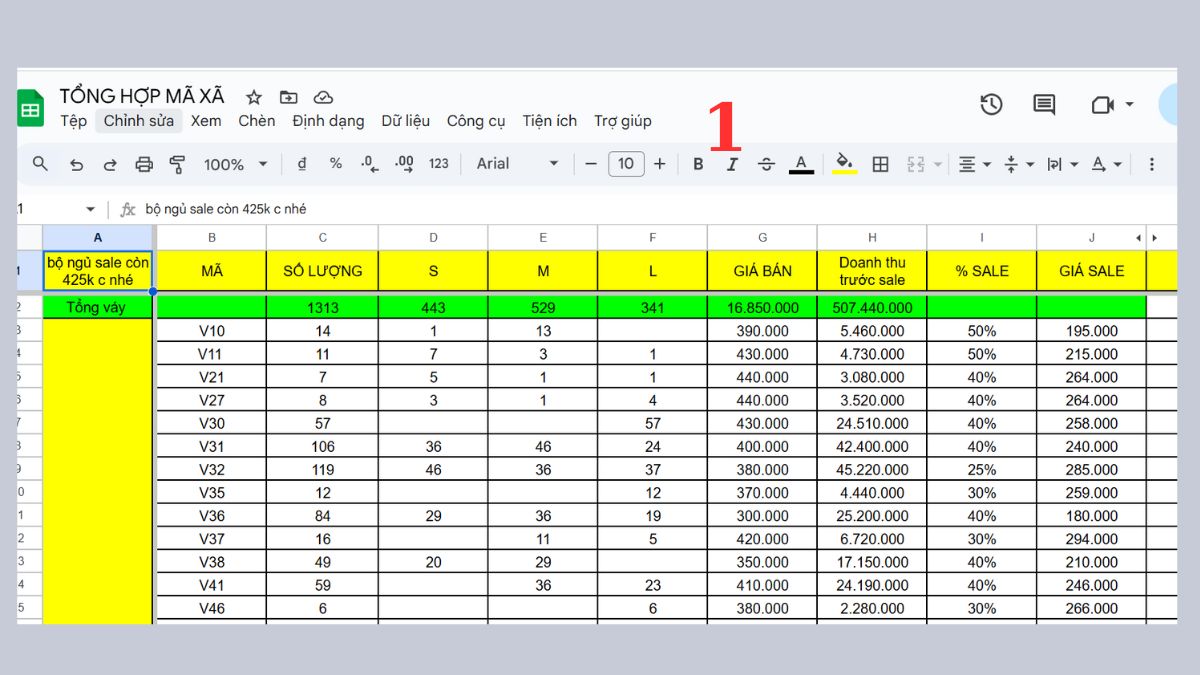Select the 25% sale cell
Screen dimensions: 1200x675
point(982,470)
